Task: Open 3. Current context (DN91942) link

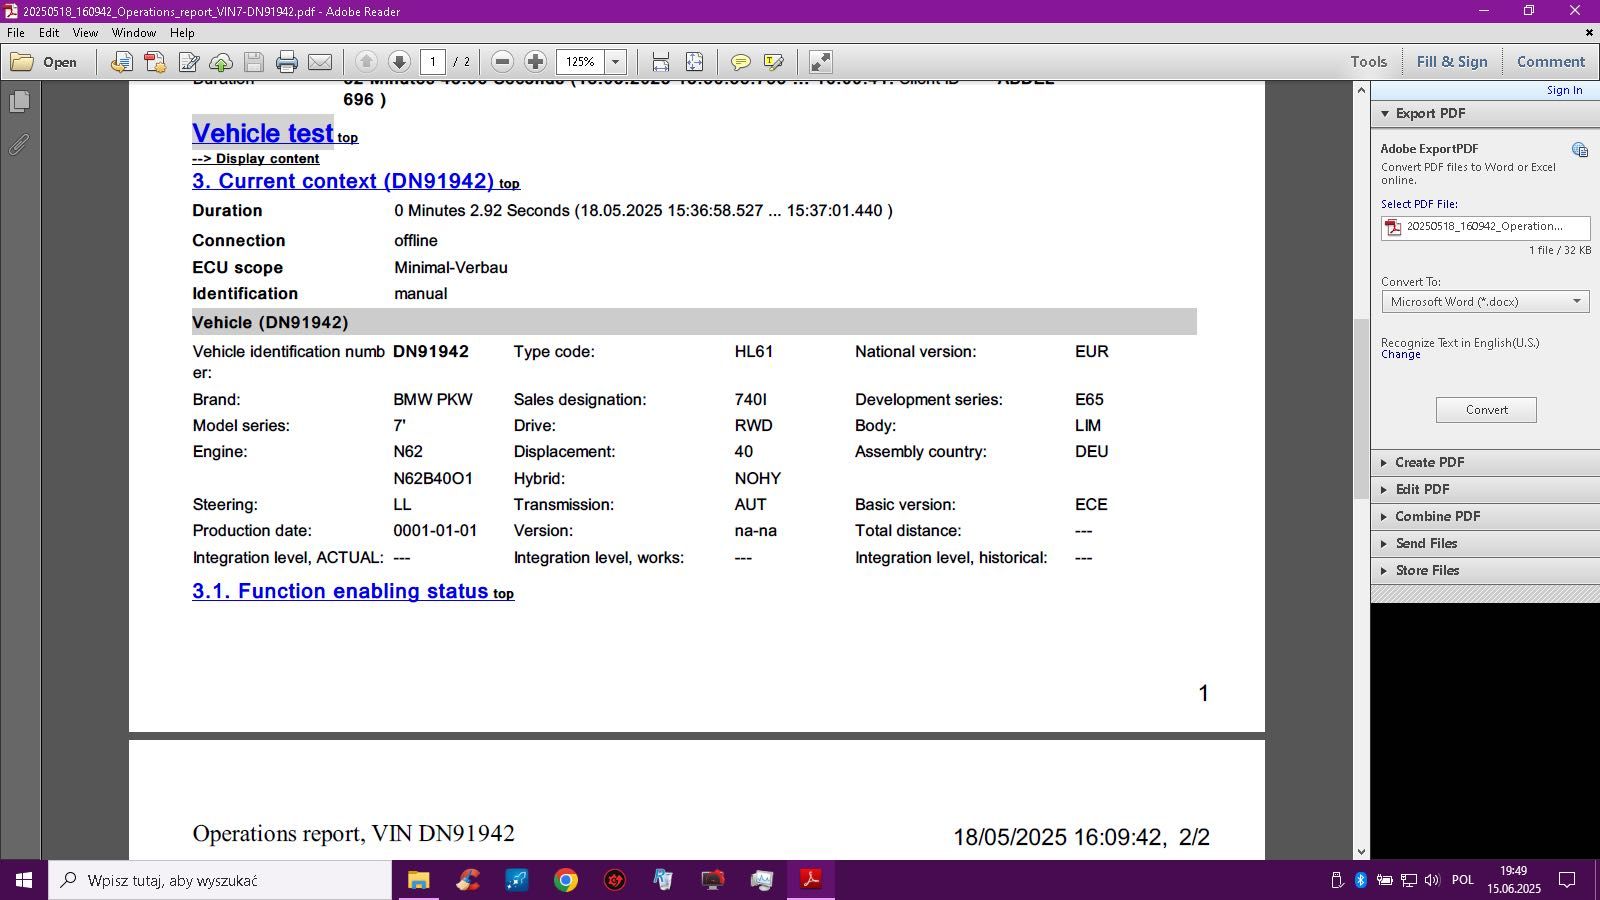Action: coord(343,181)
